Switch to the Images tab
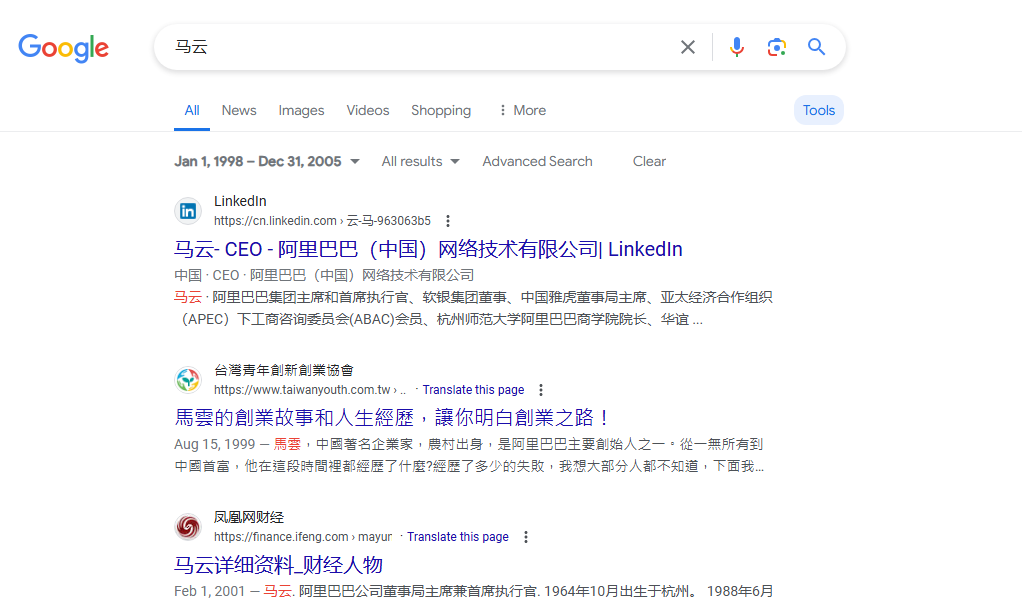The image size is (1022, 600). [301, 111]
